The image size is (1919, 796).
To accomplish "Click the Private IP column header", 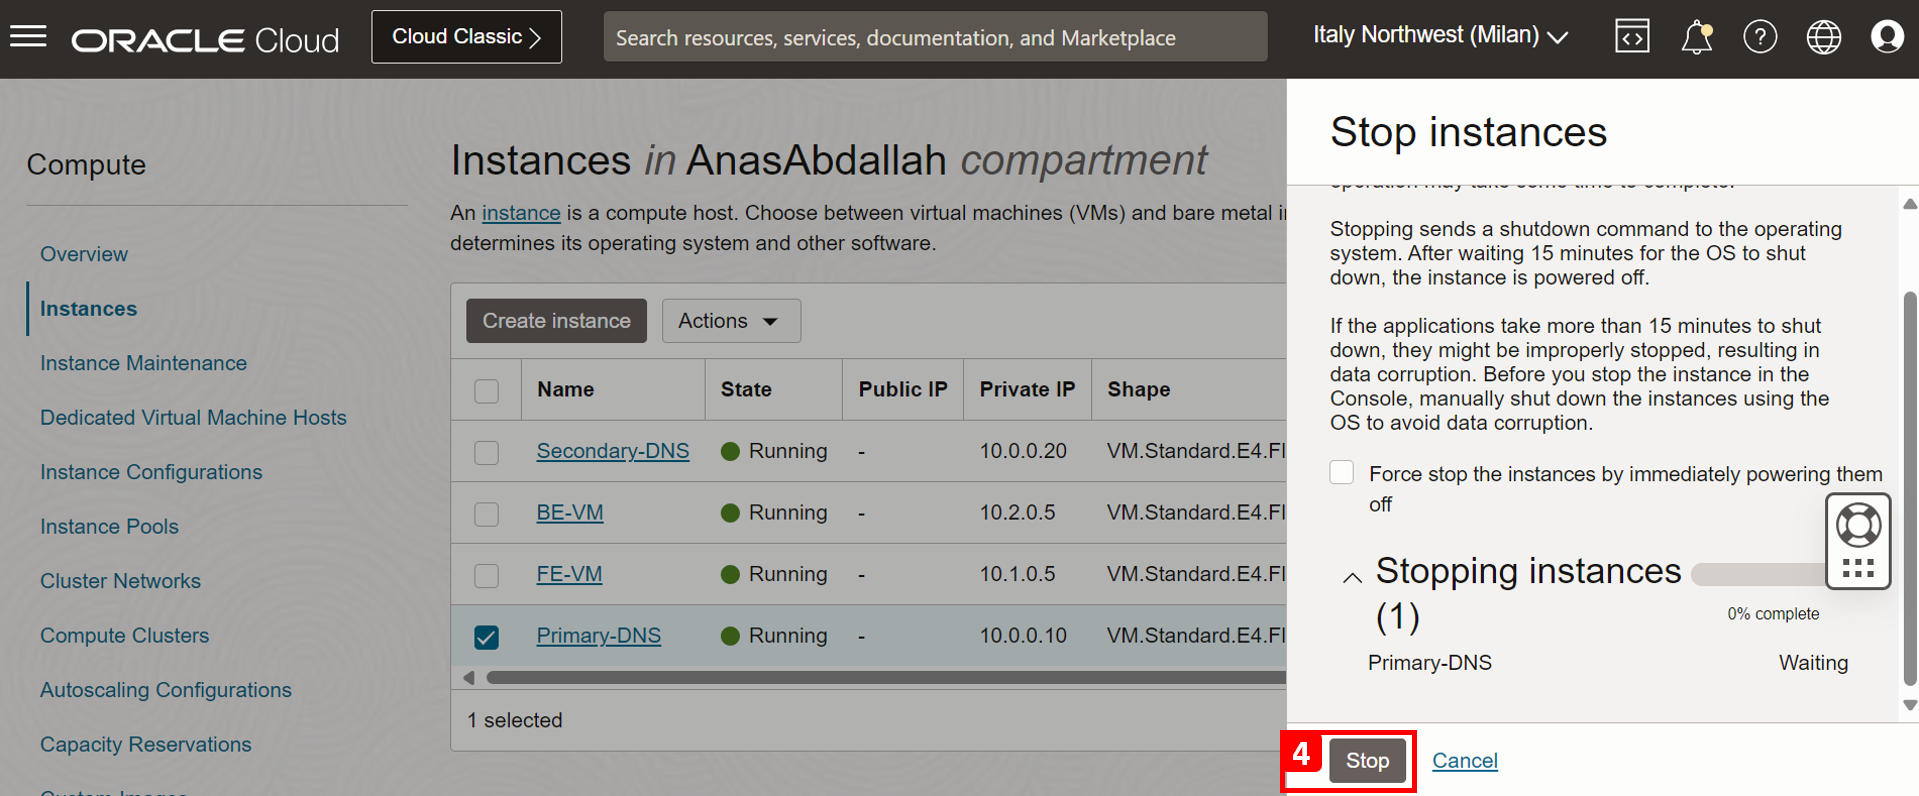I will coord(1027,390).
